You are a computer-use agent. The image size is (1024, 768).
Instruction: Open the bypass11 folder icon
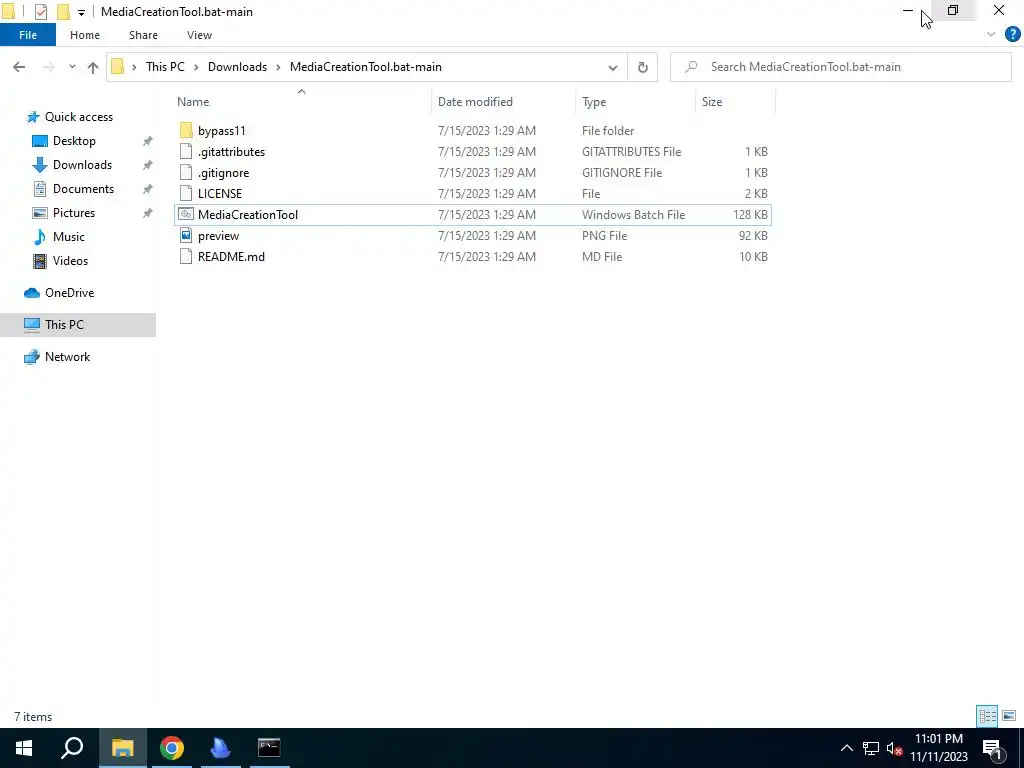(x=186, y=131)
